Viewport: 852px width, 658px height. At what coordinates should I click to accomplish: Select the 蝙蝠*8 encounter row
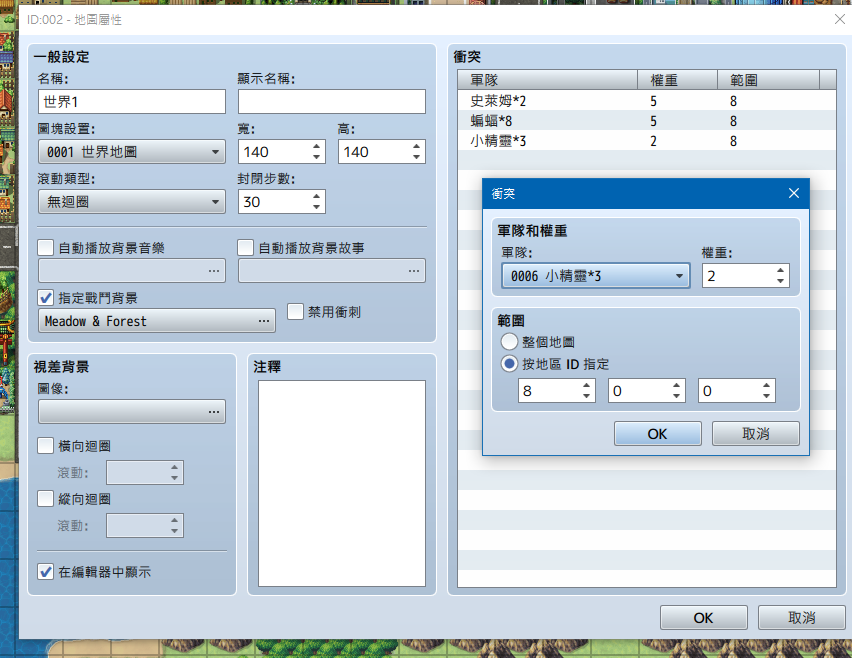(647, 121)
